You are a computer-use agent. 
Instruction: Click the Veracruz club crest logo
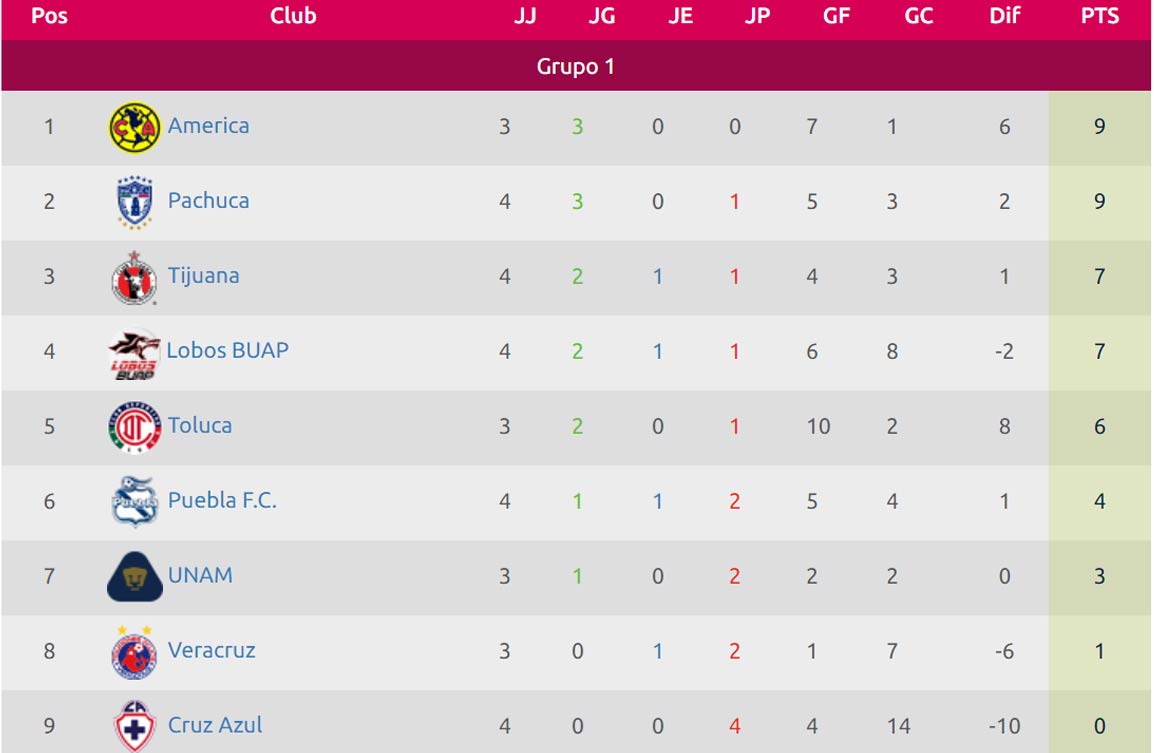point(134,652)
